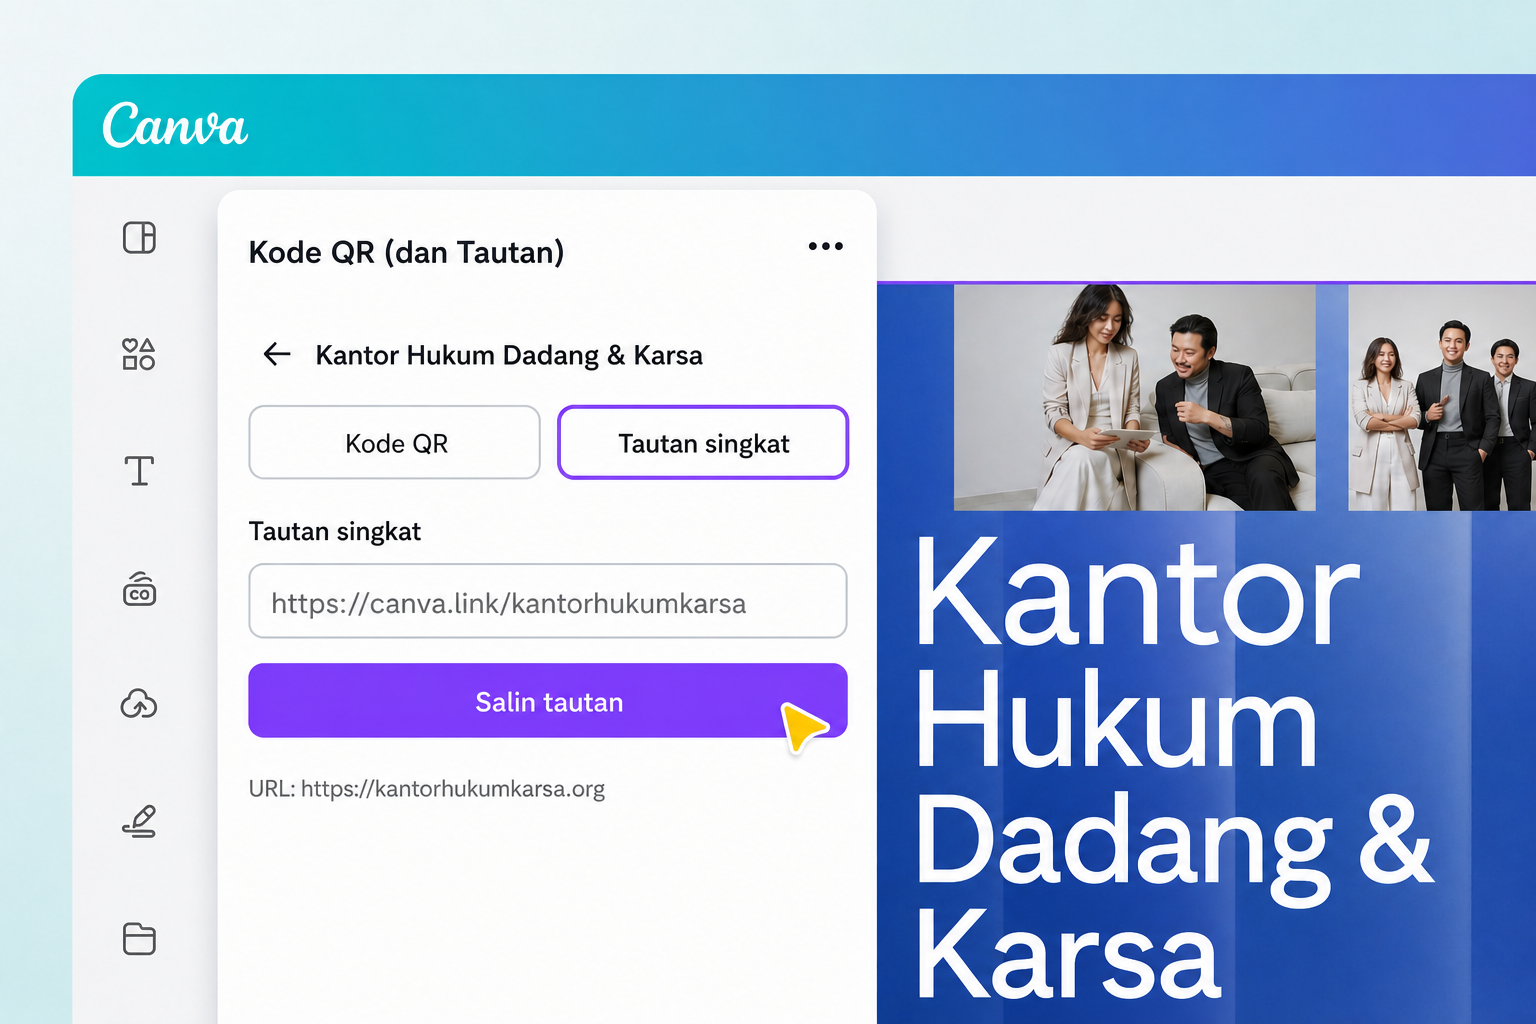This screenshot has width=1536, height=1024.
Task: Switch to the Kode QR tab
Action: (395, 442)
